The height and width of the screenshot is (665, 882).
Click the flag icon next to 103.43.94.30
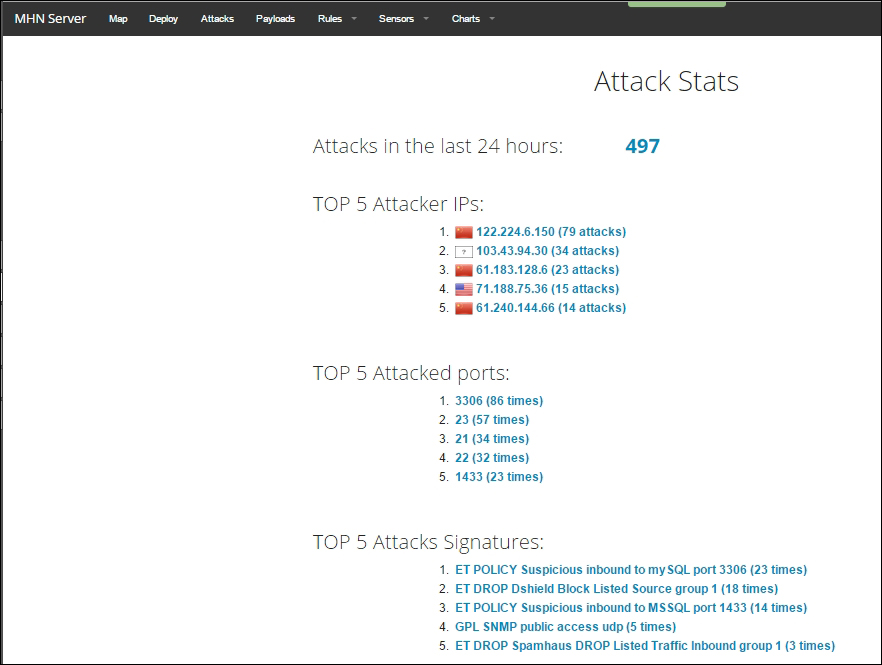463,251
